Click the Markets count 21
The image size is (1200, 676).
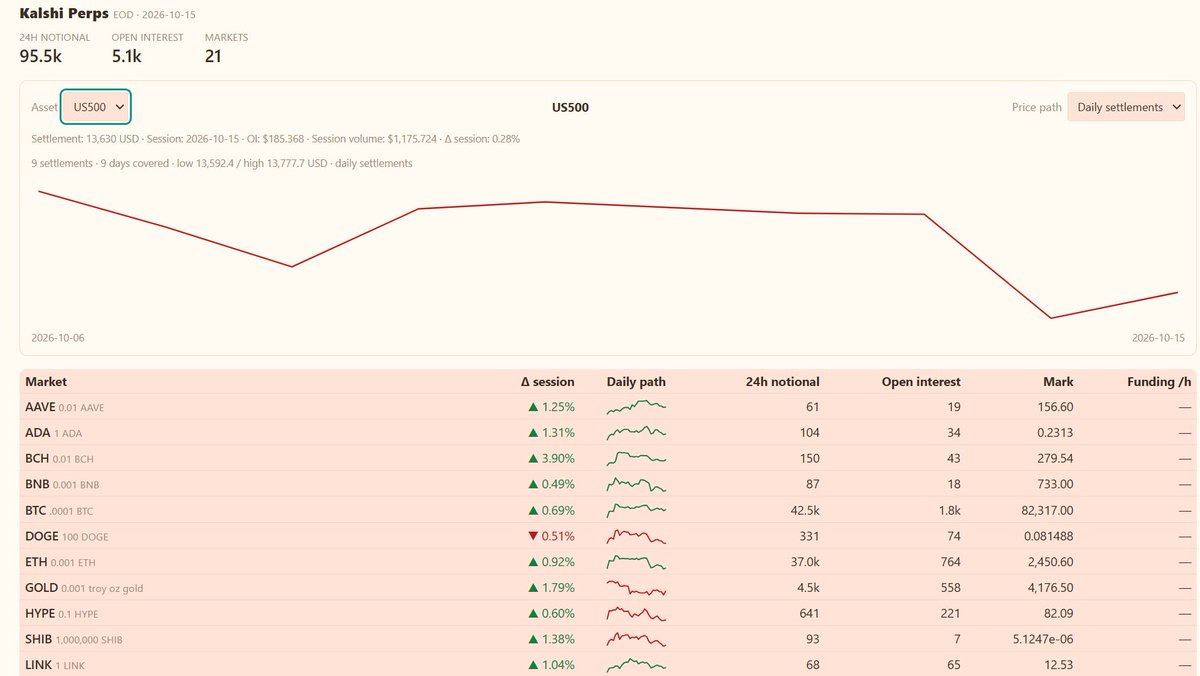coord(213,56)
